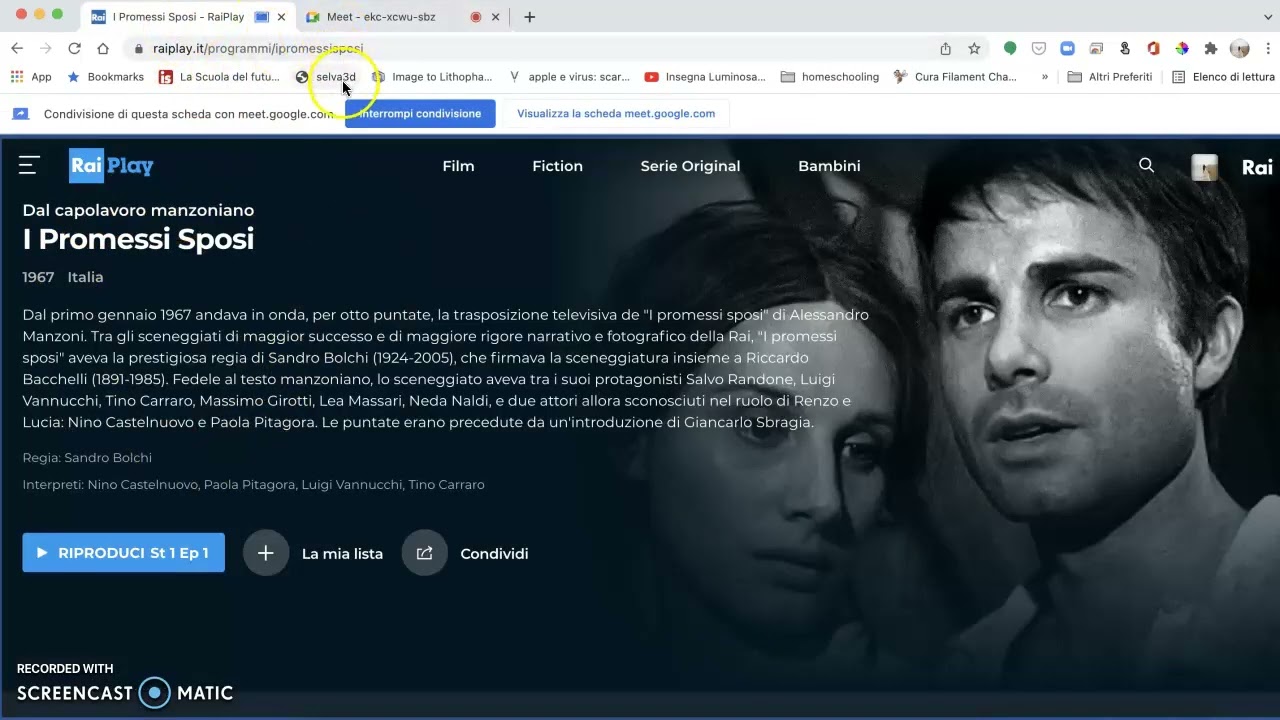The height and width of the screenshot is (720, 1280).
Task: Click Interrompi condivisione button
Action: tap(420, 113)
